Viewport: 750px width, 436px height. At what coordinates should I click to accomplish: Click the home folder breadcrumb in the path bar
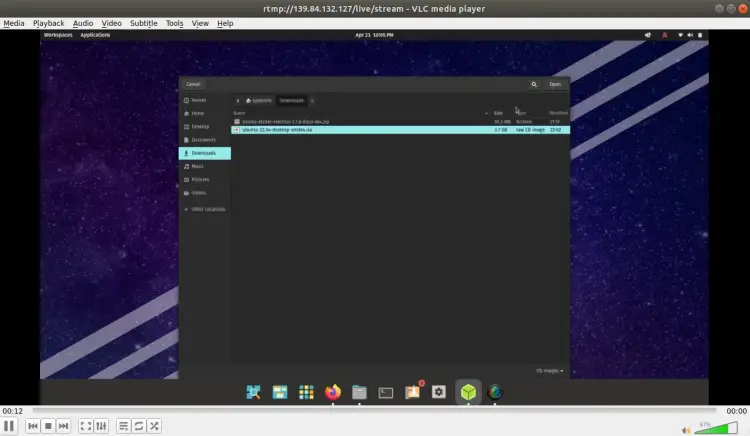coord(258,100)
